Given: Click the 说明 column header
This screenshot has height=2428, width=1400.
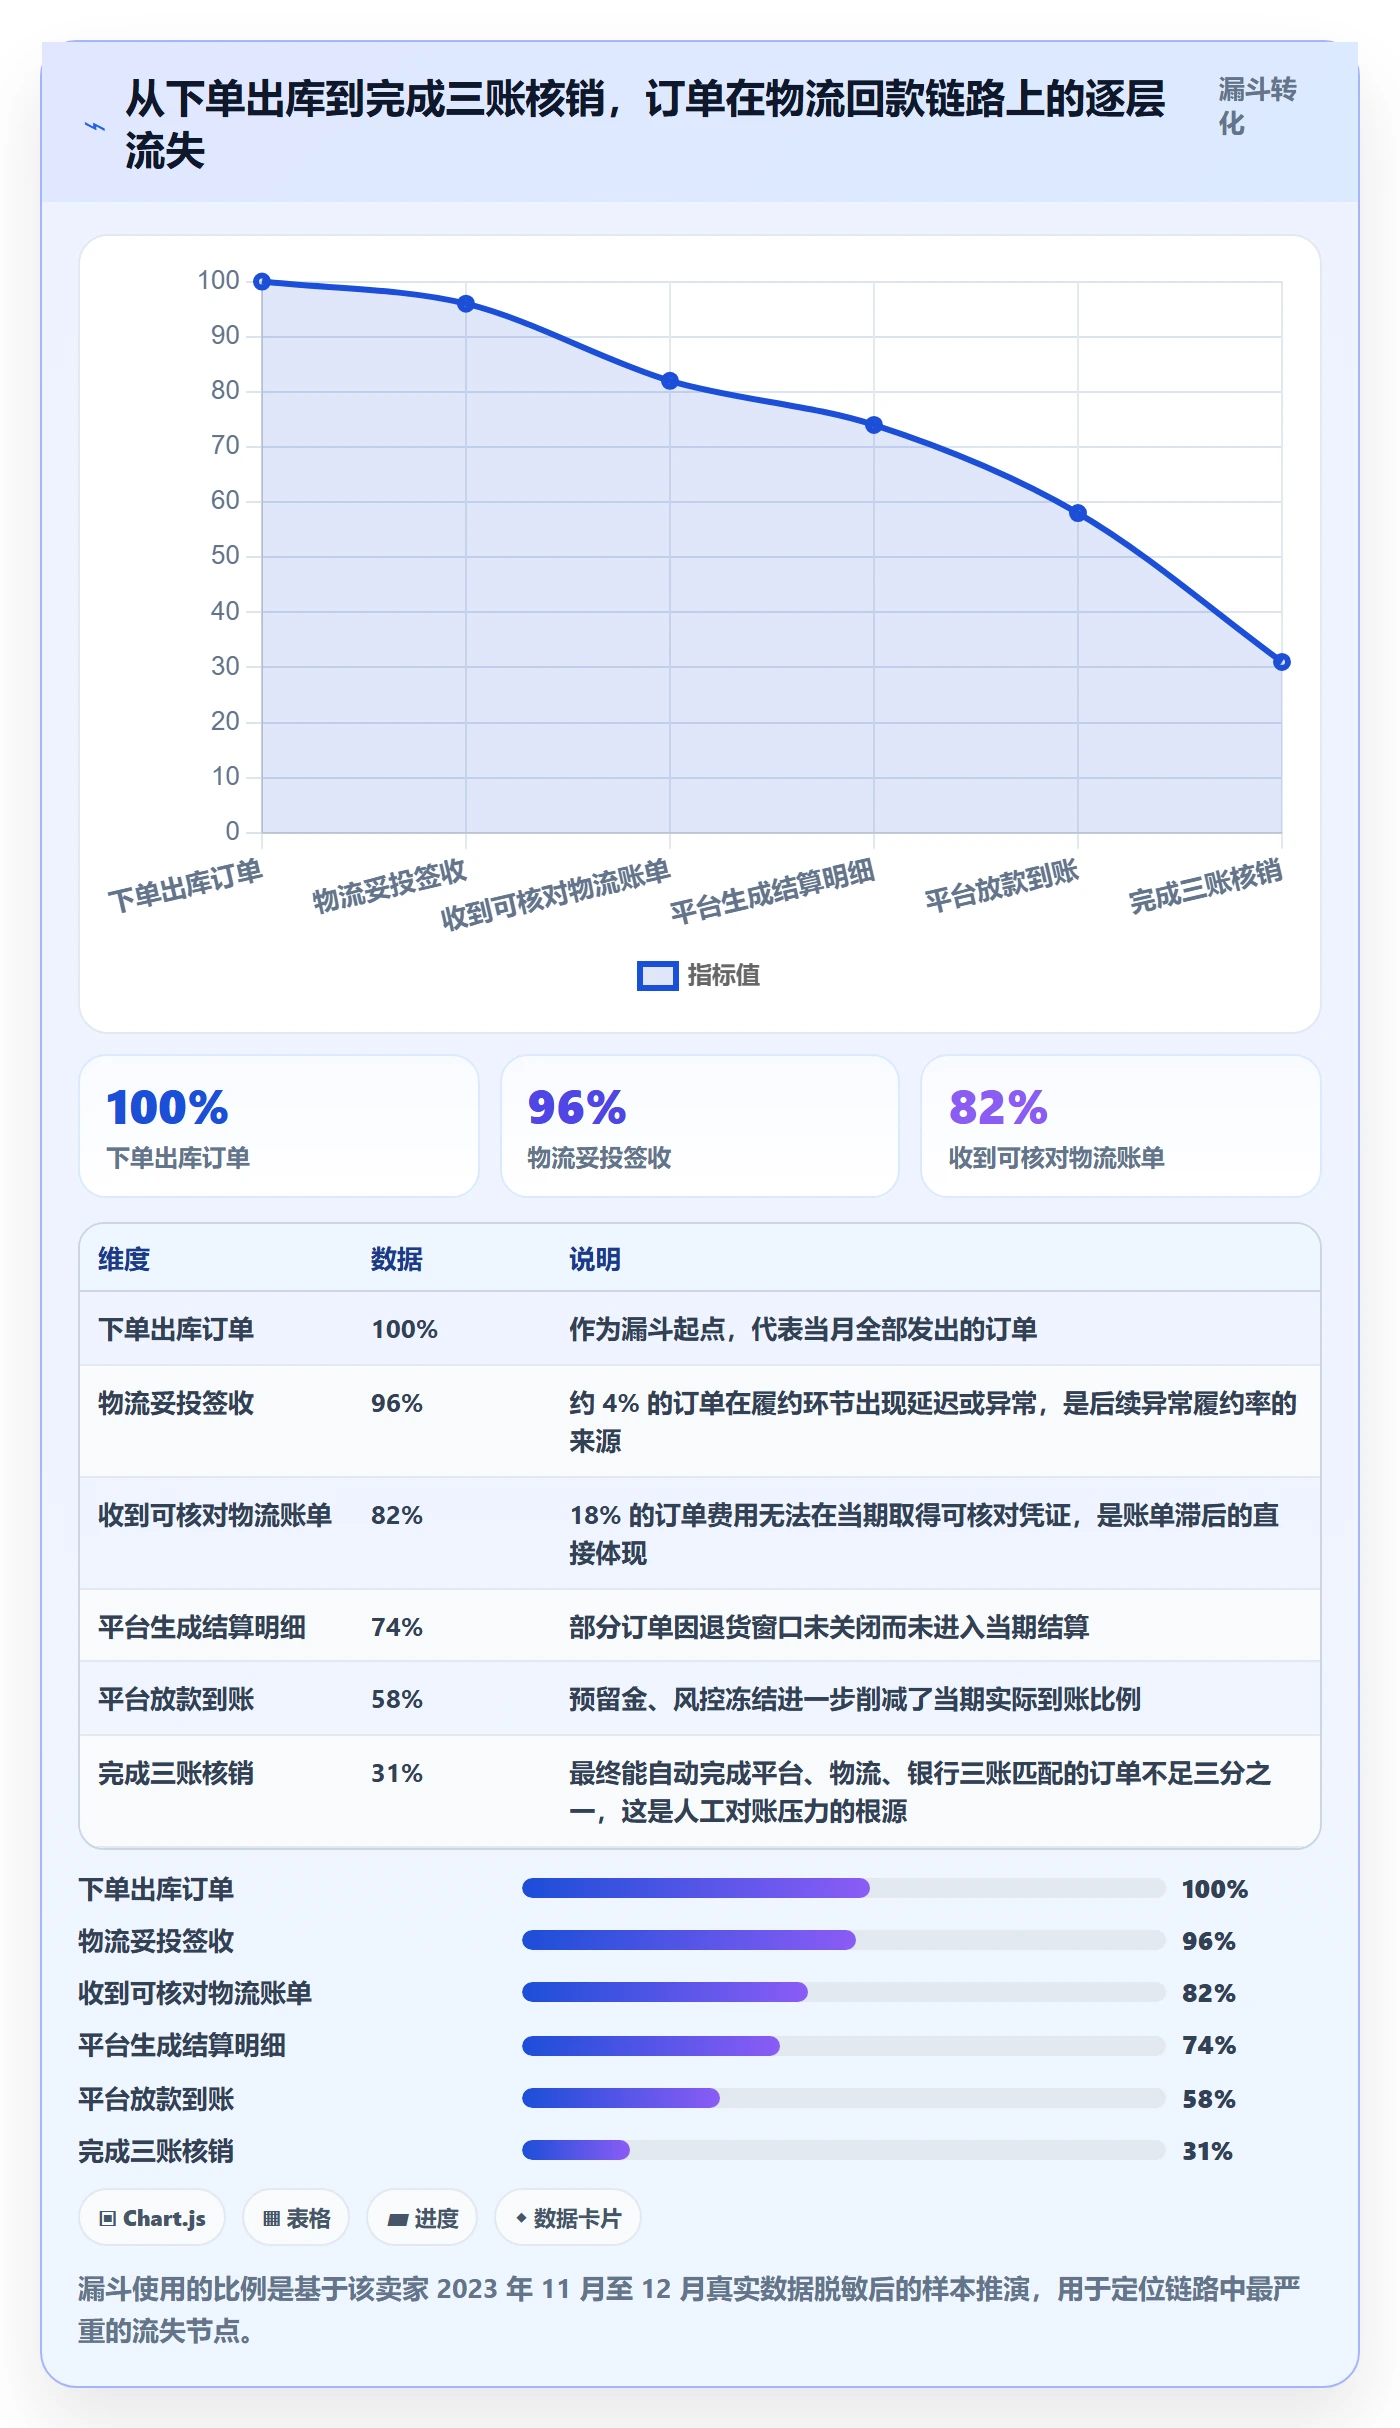Looking at the screenshot, I should tap(595, 1259).
